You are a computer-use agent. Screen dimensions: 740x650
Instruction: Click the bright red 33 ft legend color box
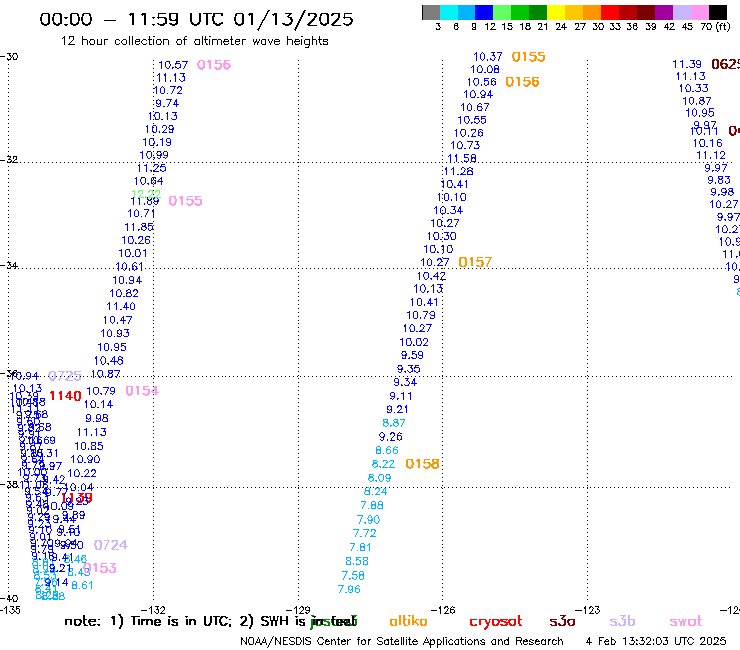coord(609,12)
